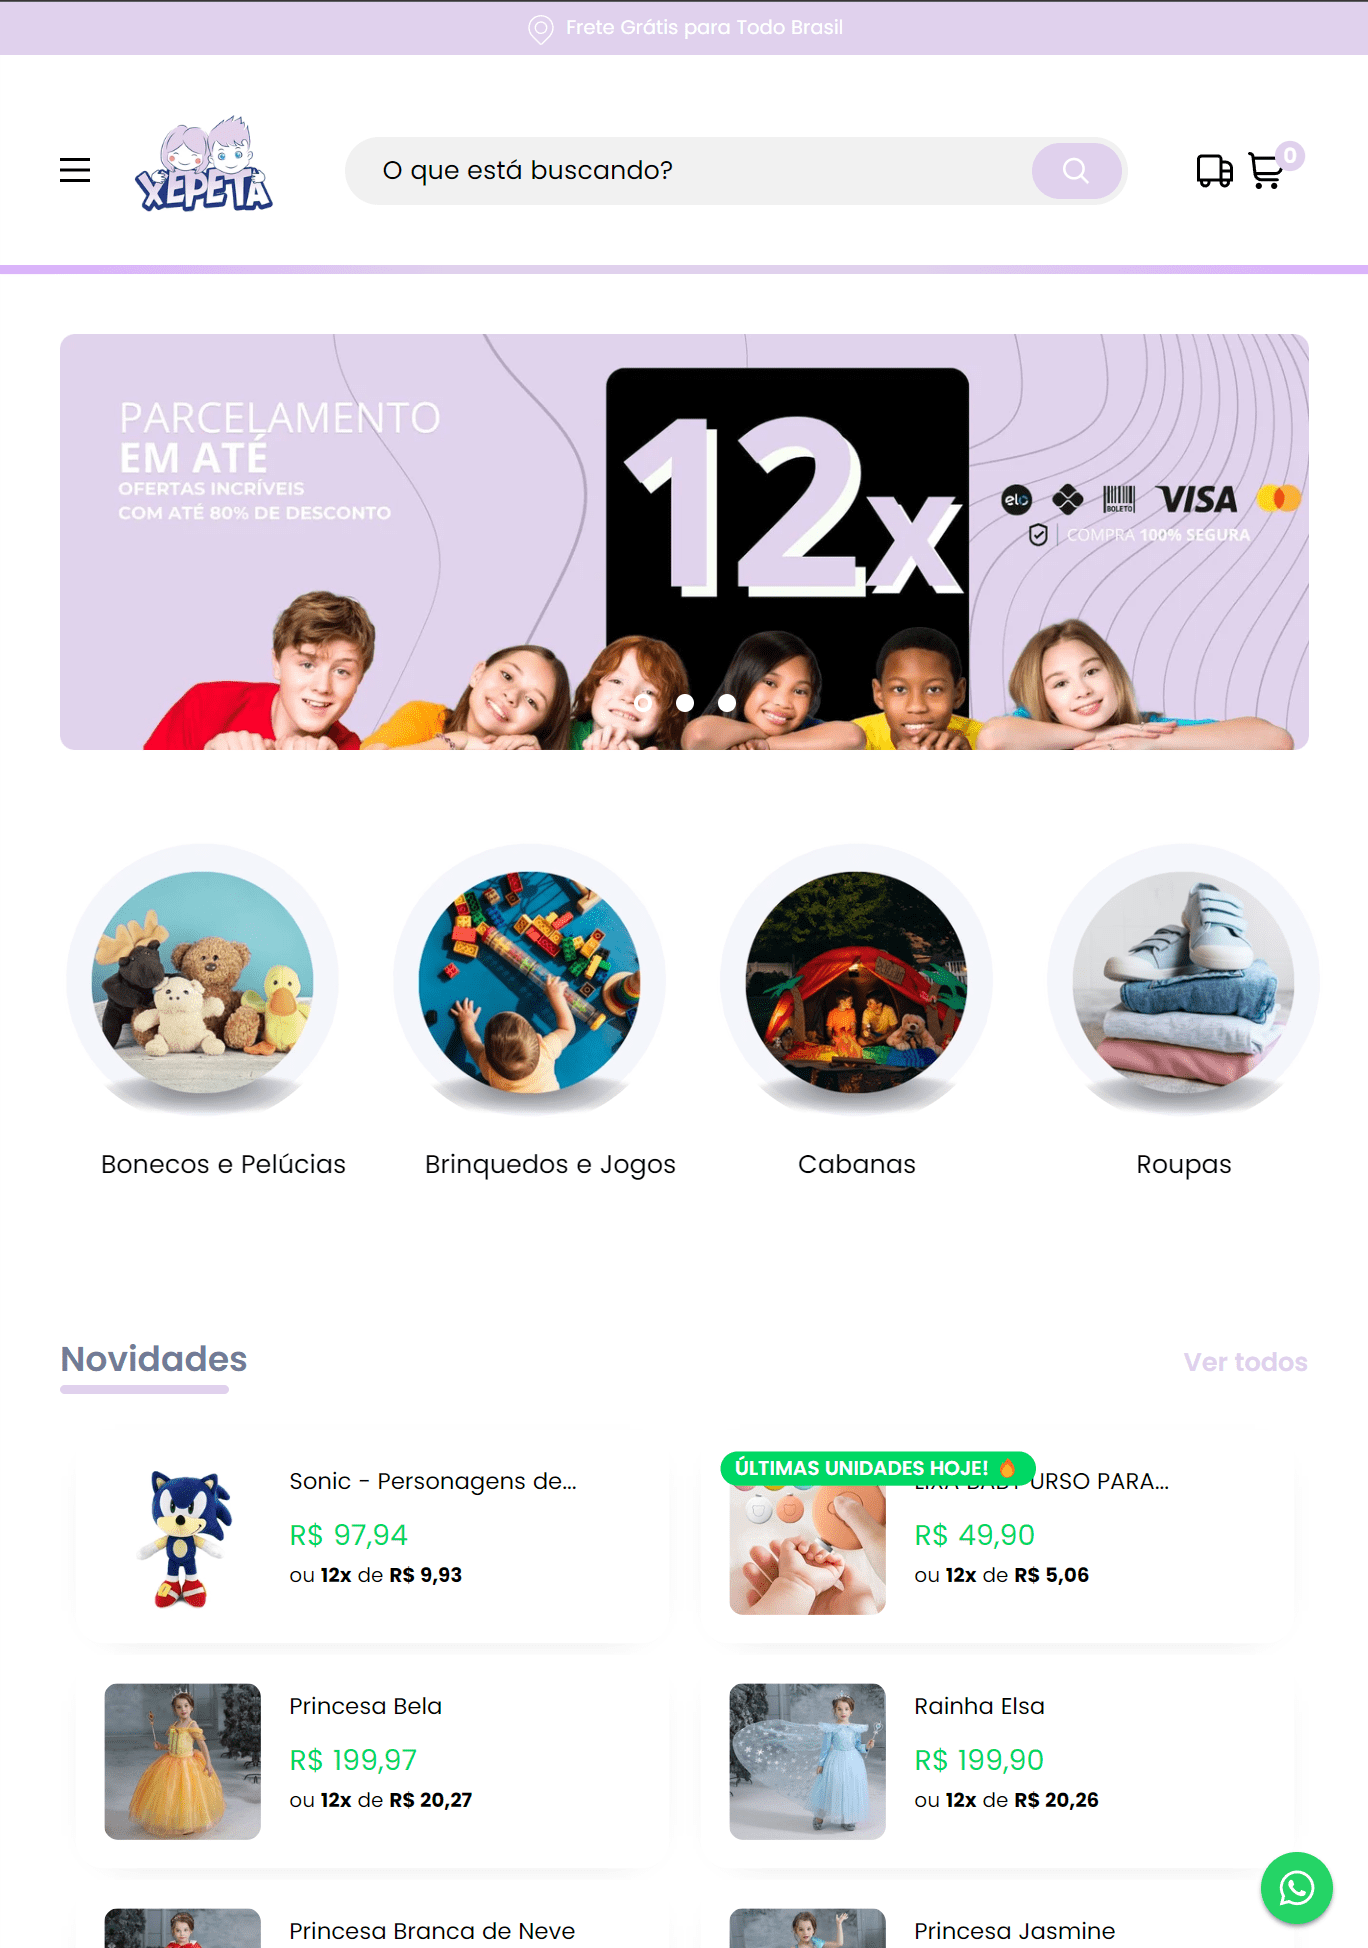Select the first carousel dot
Image resolution: width=1368 pixels, height=1948 pixels.
[644, 703]
